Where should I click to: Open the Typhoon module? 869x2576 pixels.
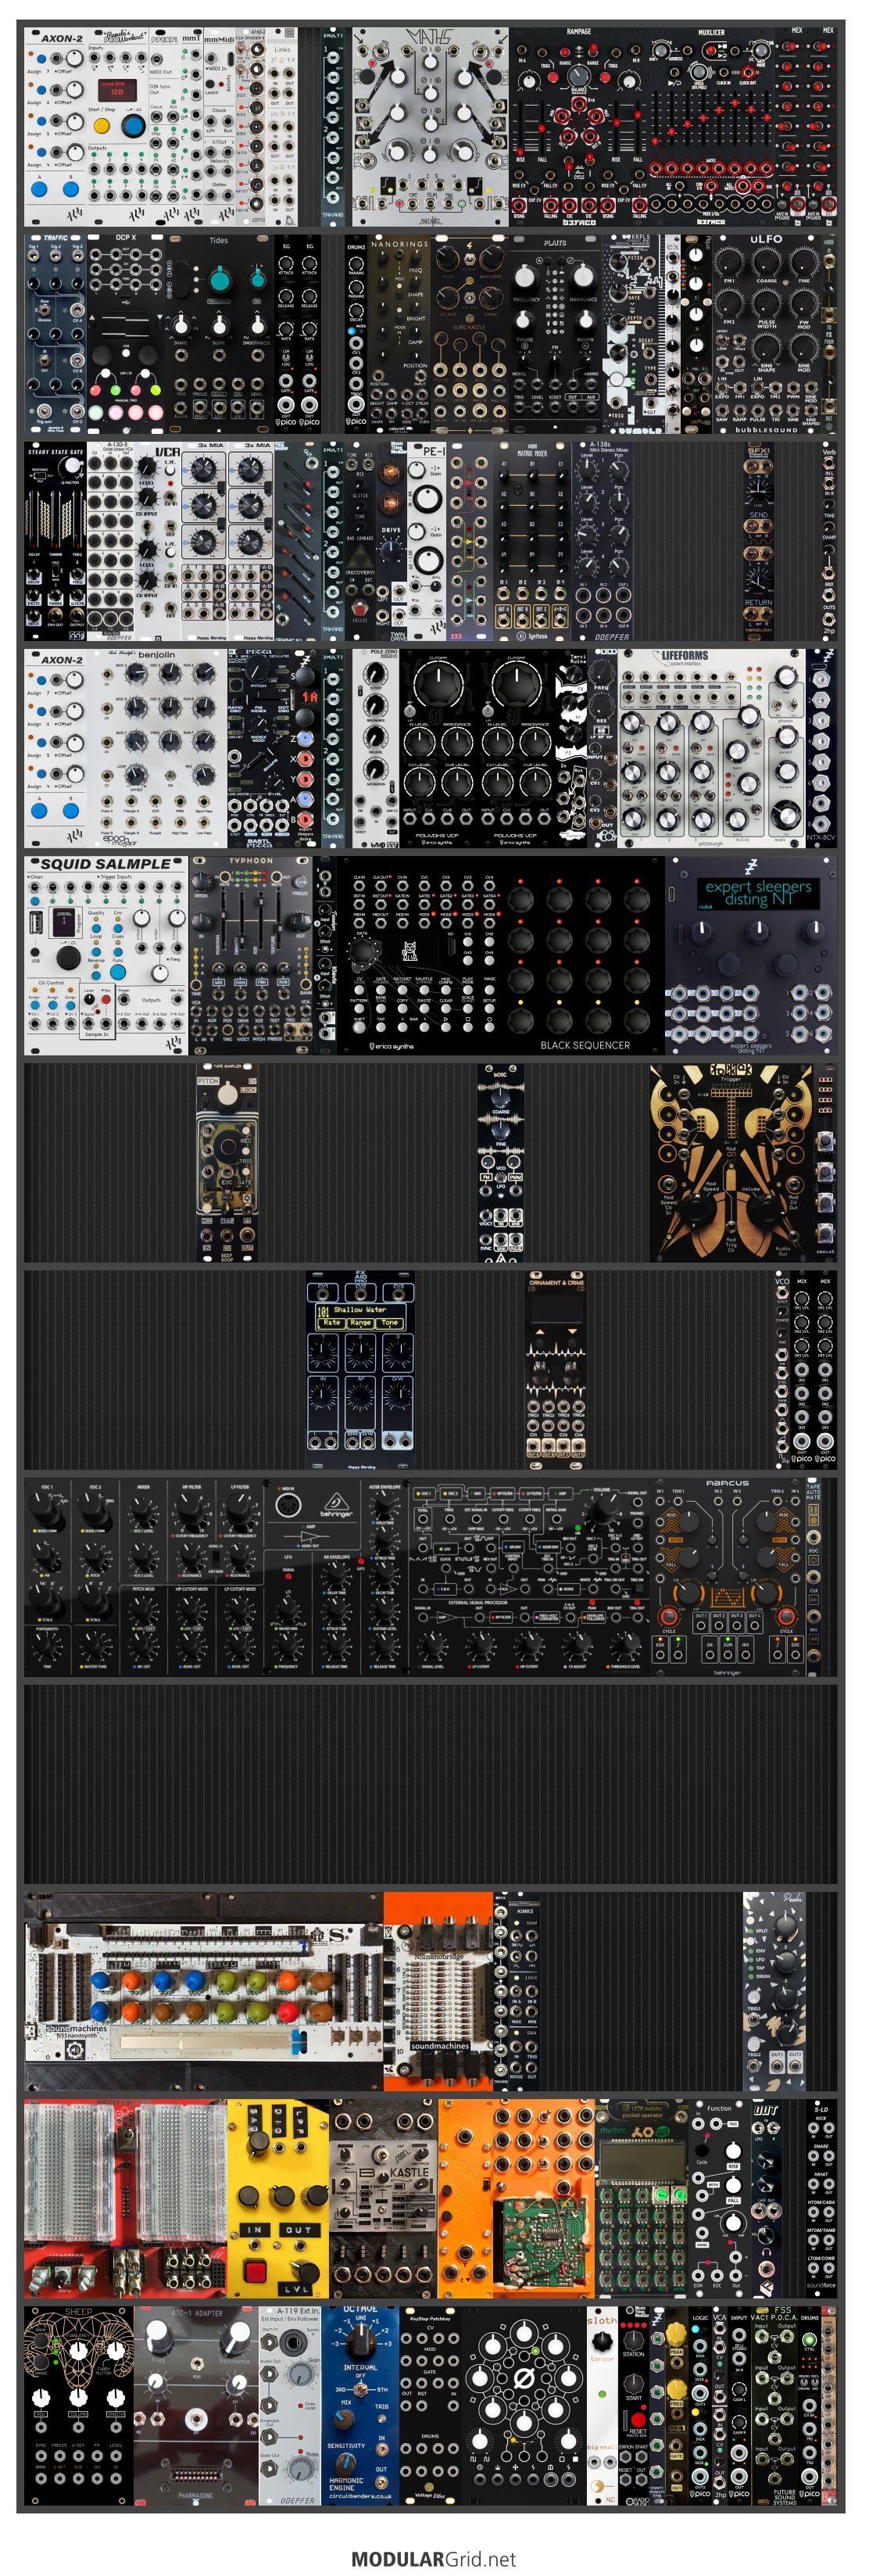pos(251,955)
